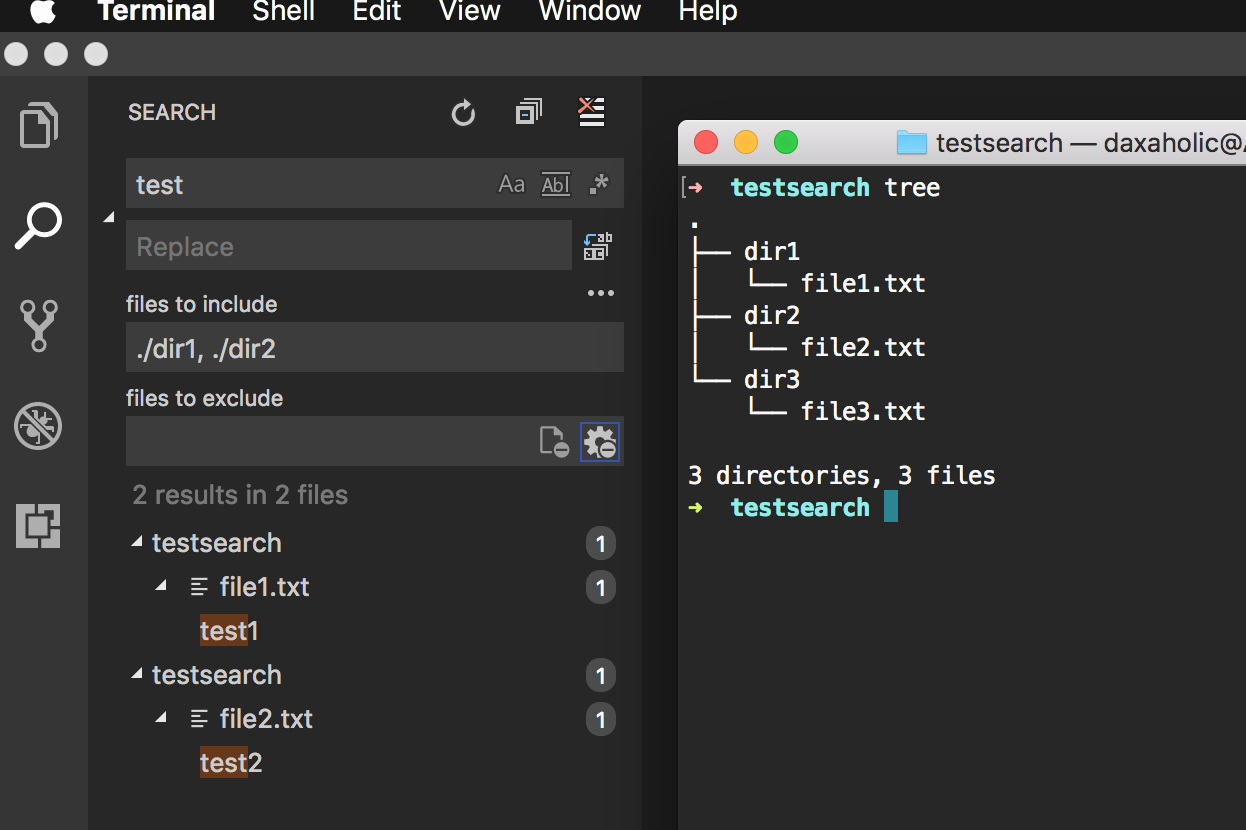This screenshot has width=1246, height=830.
Task: Collapse all search results
Action: 528,112
